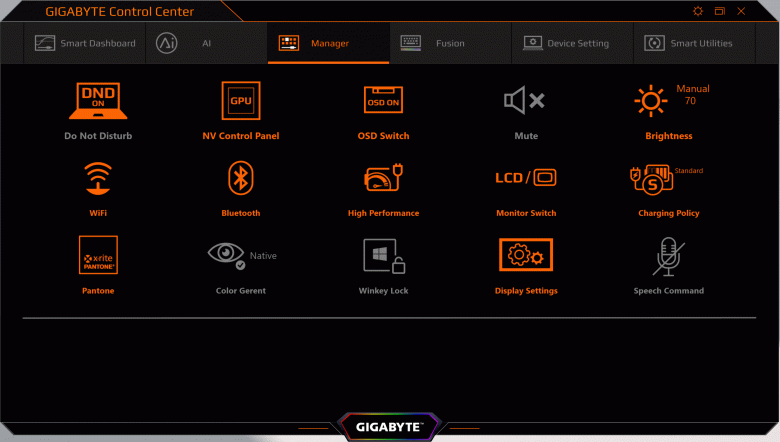
Task: Open Display Settings gear icon
Action: pyautogui.click(x=526, y=255)
